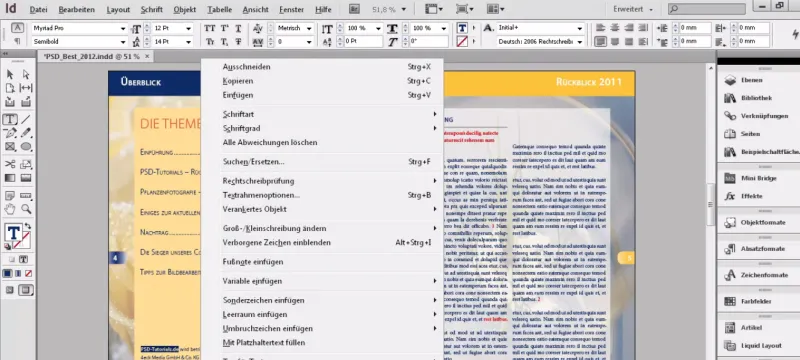Open the 12 Pt font size dropdown
Image resolution: width=800 pixels, height=360 pixels.
coord(189,29)
